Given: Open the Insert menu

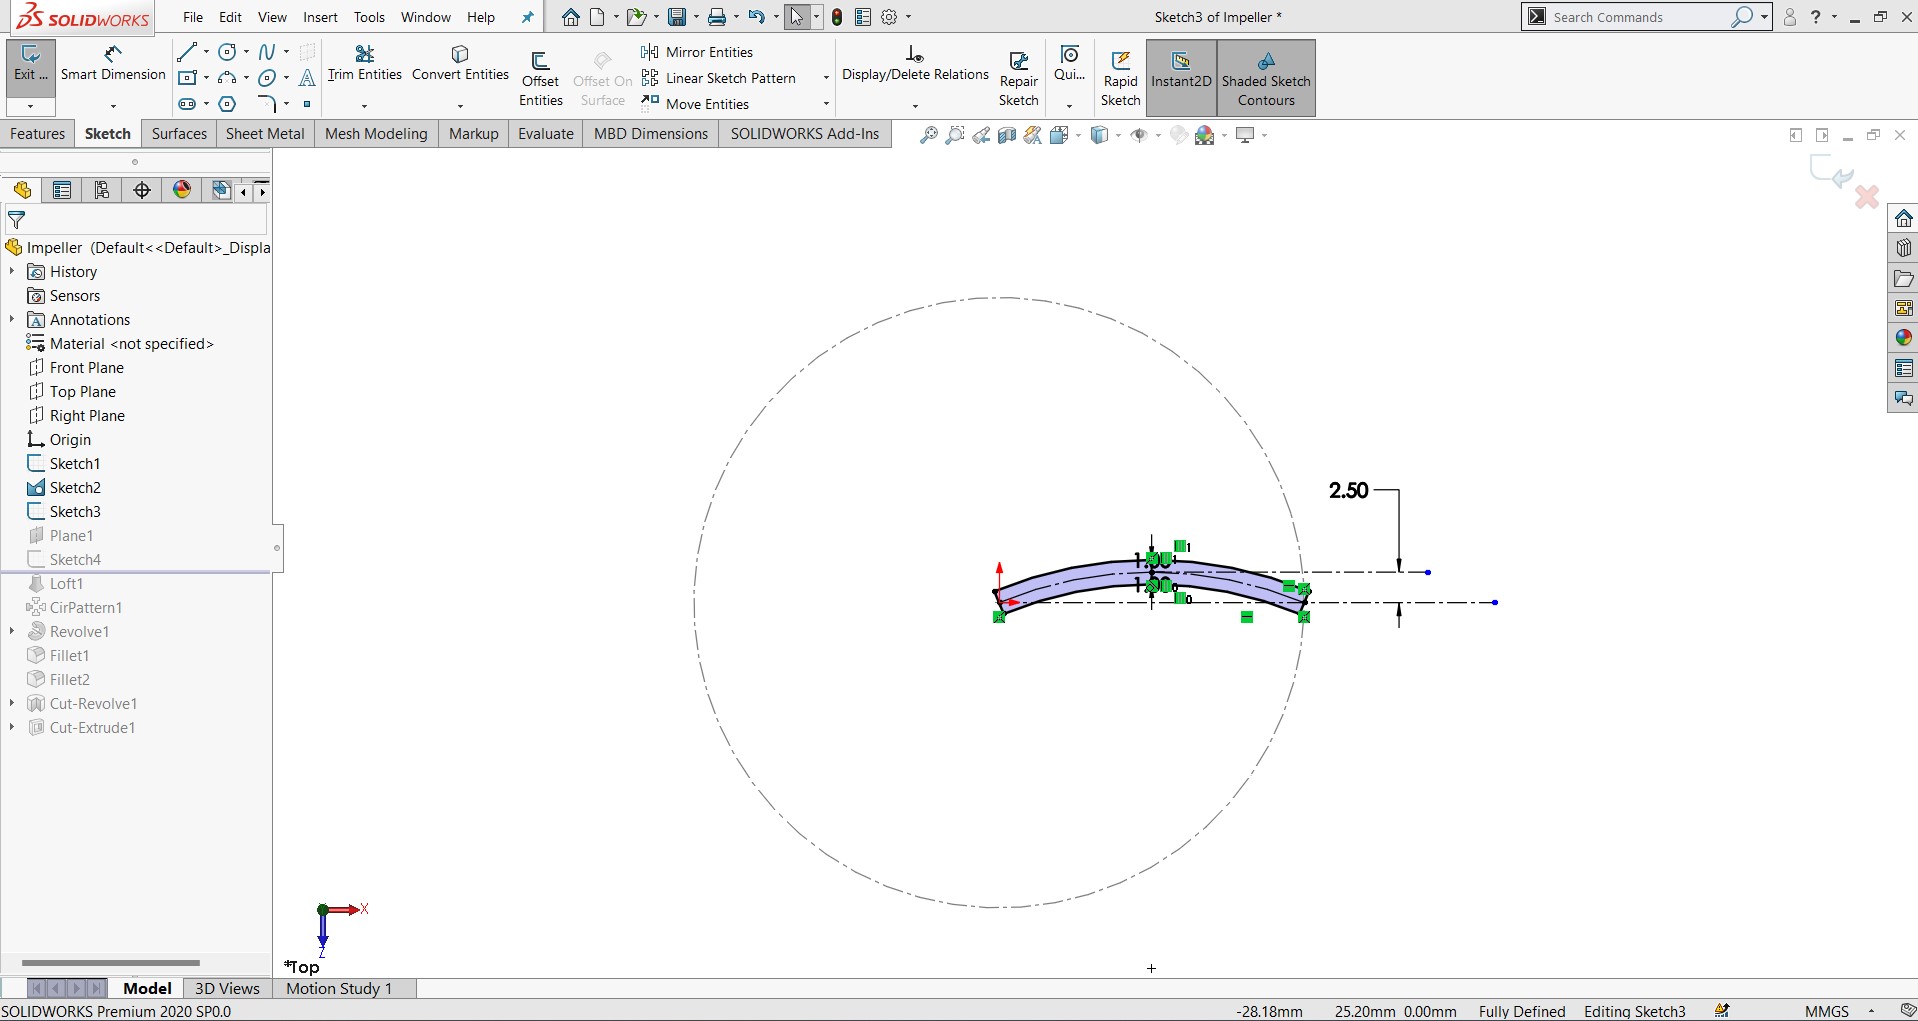Looking at the screenshot, I should coord(320,17).
